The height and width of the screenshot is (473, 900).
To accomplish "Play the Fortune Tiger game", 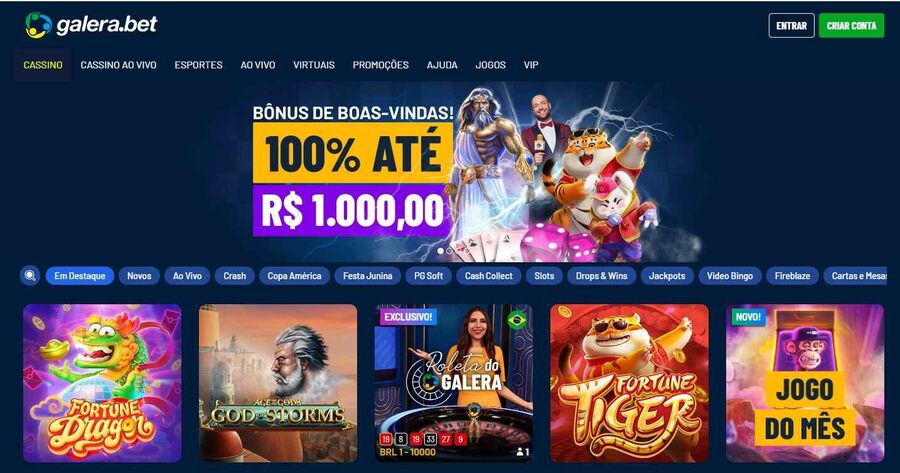I will pyautogui.click(x=629, y=383).
